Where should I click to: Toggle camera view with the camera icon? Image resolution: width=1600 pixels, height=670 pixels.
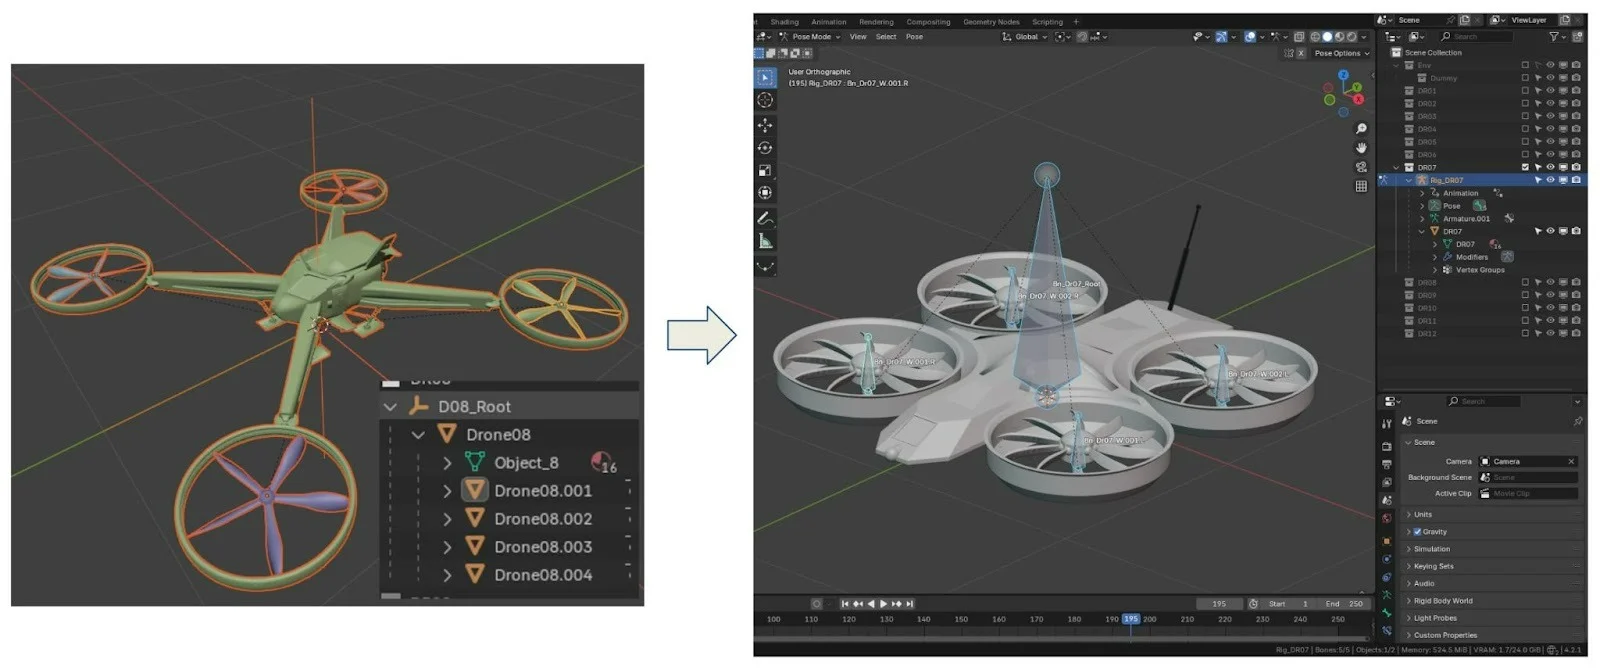click(1361, 167)
